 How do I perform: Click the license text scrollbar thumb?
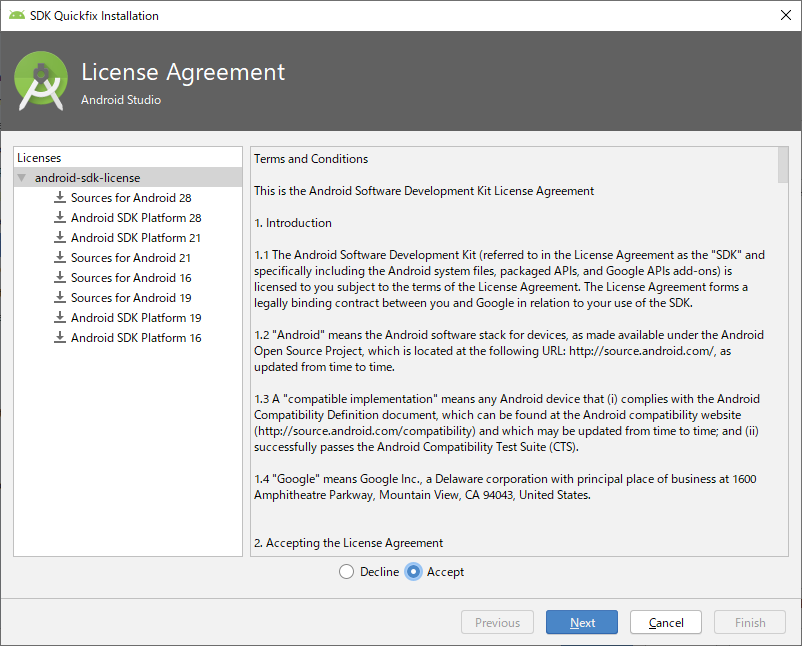point(783,165)
